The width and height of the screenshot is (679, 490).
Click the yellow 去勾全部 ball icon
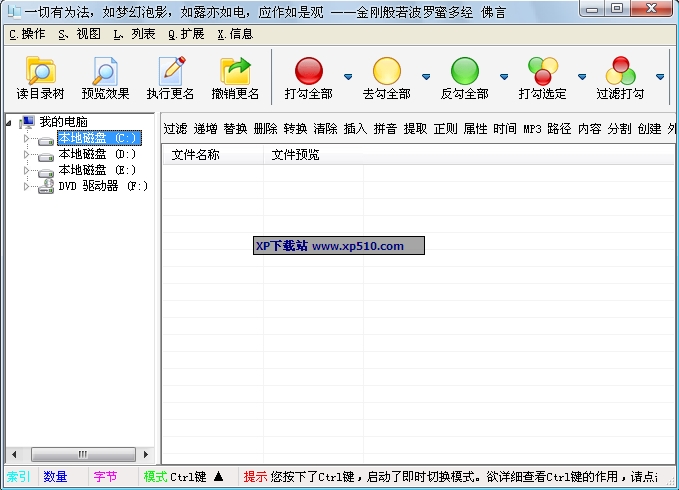pos(386,71)
